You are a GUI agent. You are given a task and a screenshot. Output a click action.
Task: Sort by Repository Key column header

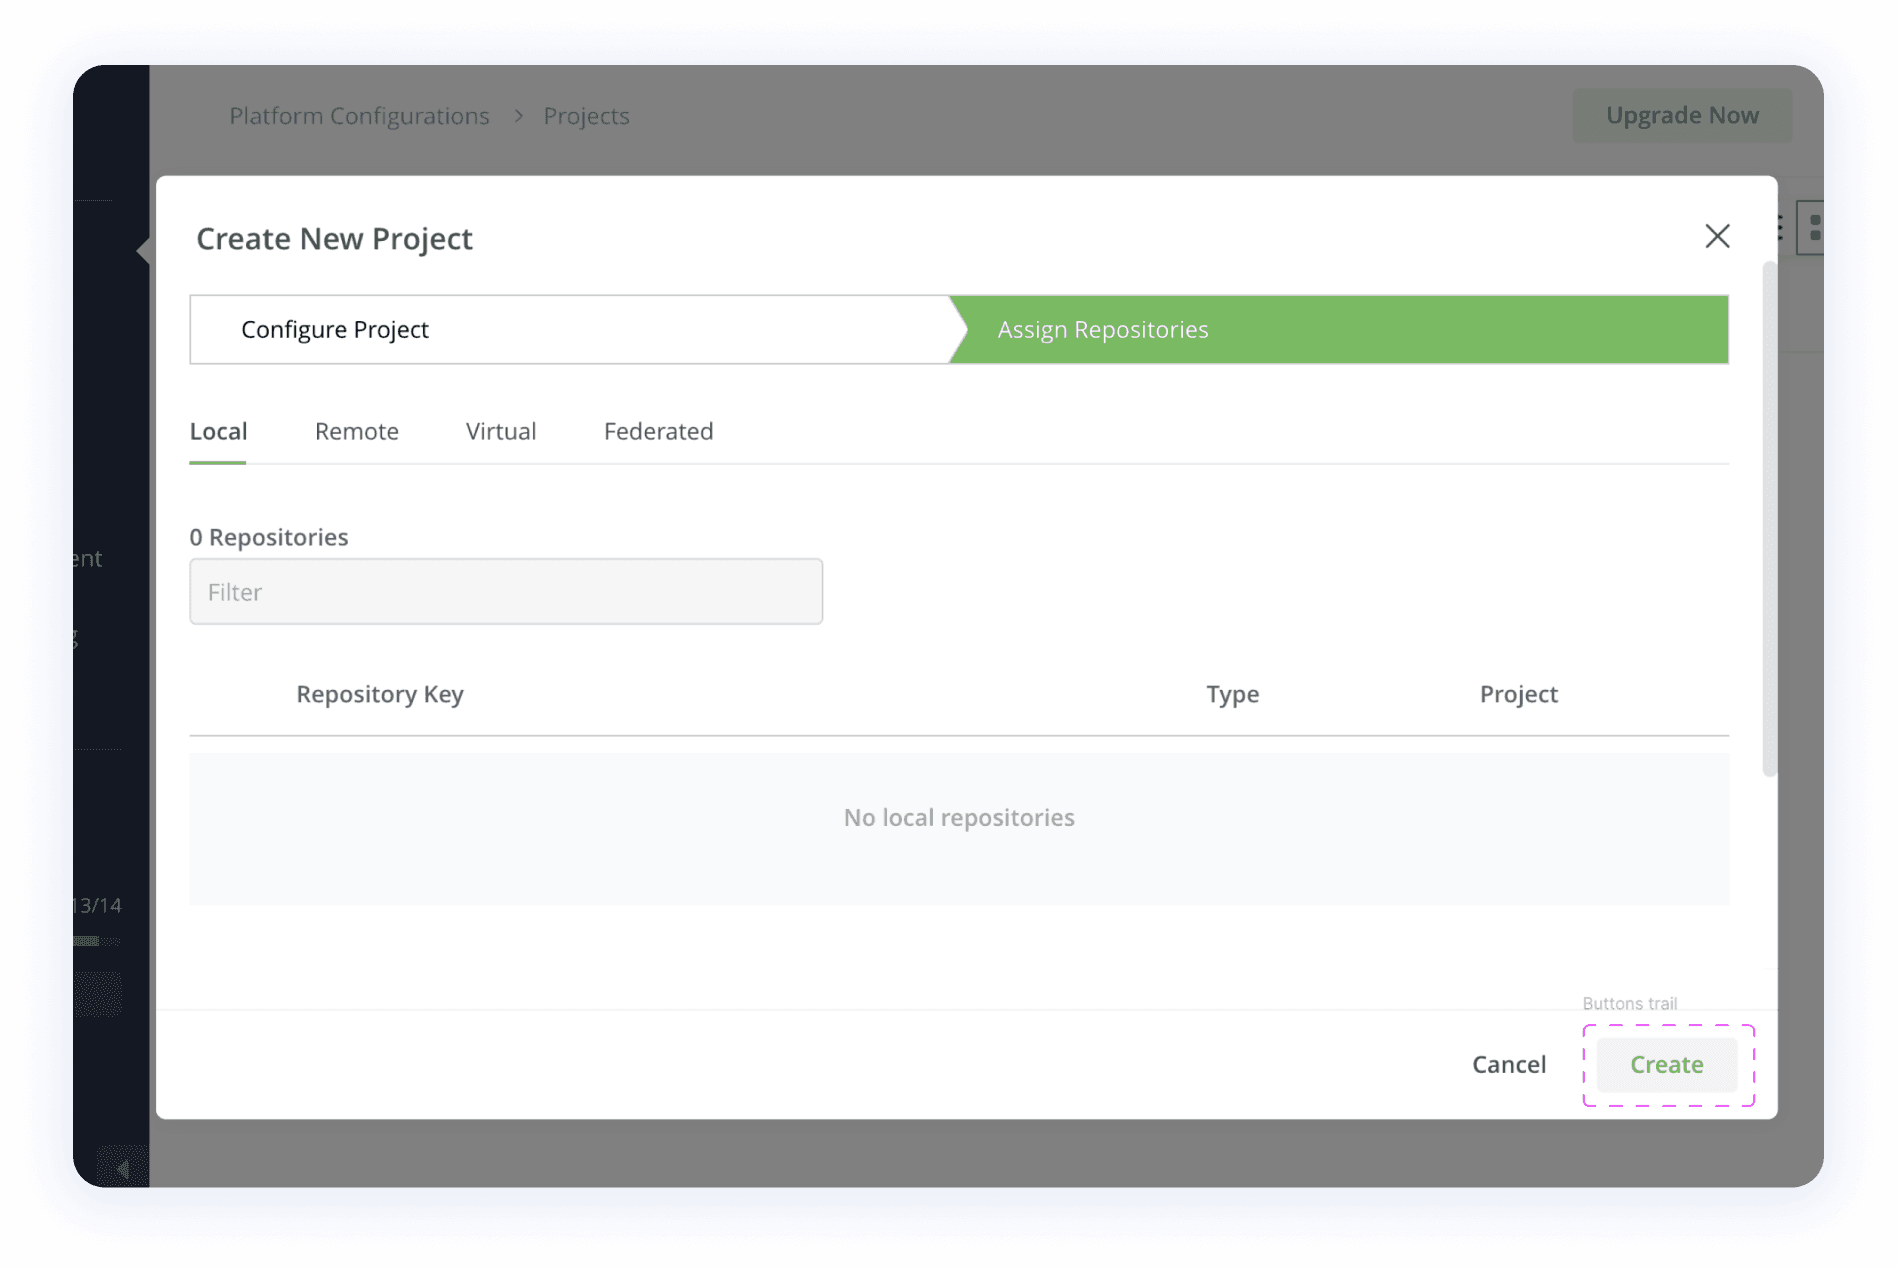pyautogui.click(x=380, y=694)
